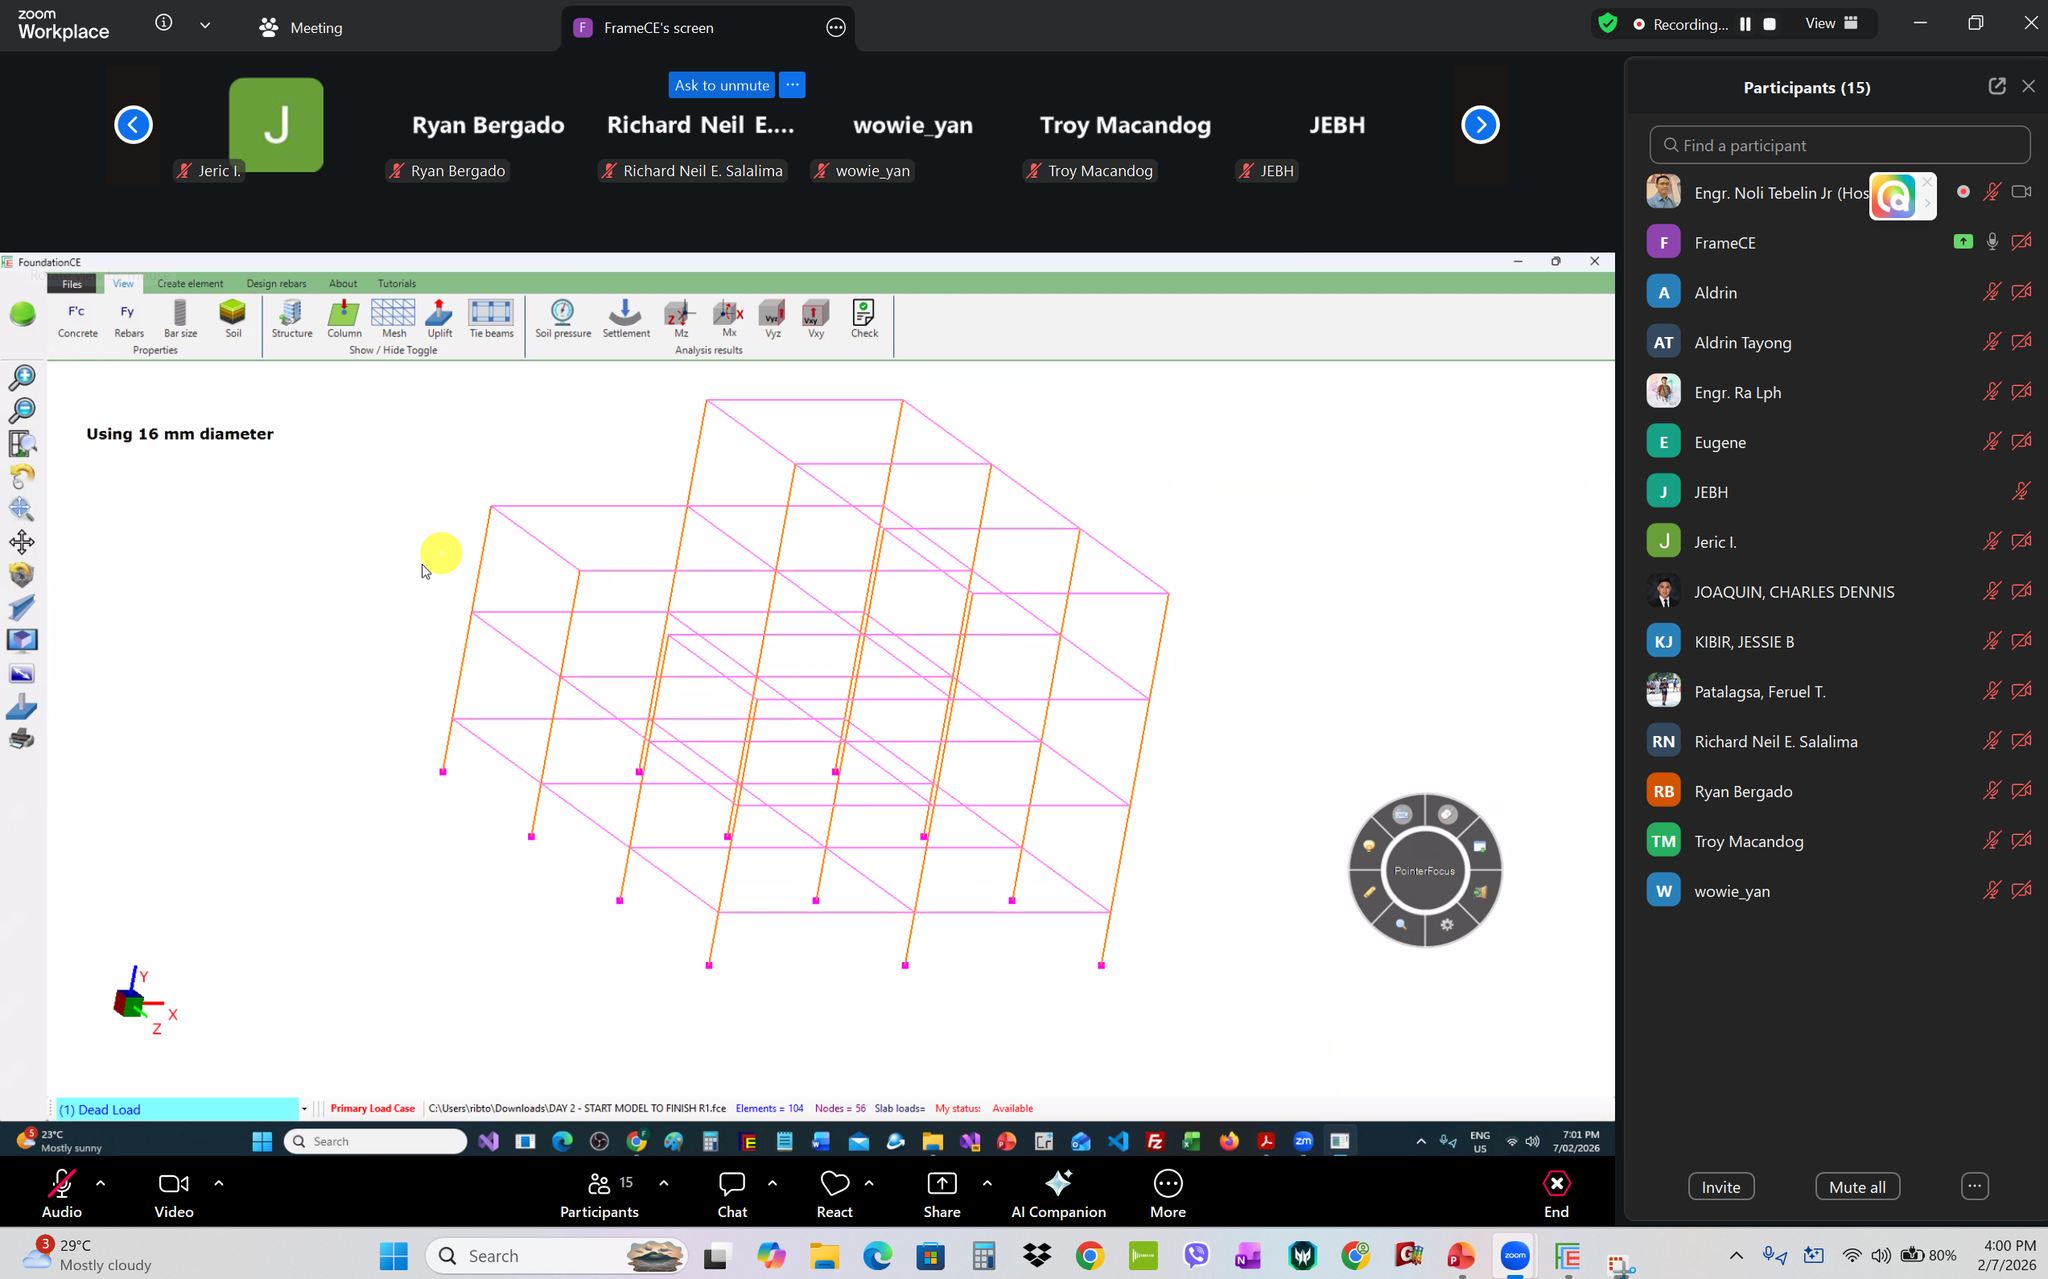The width and height of the screenshot is (2048, 1279).
Task: Toggle Structure visibility in ribbon
Action: pos(292,320)
